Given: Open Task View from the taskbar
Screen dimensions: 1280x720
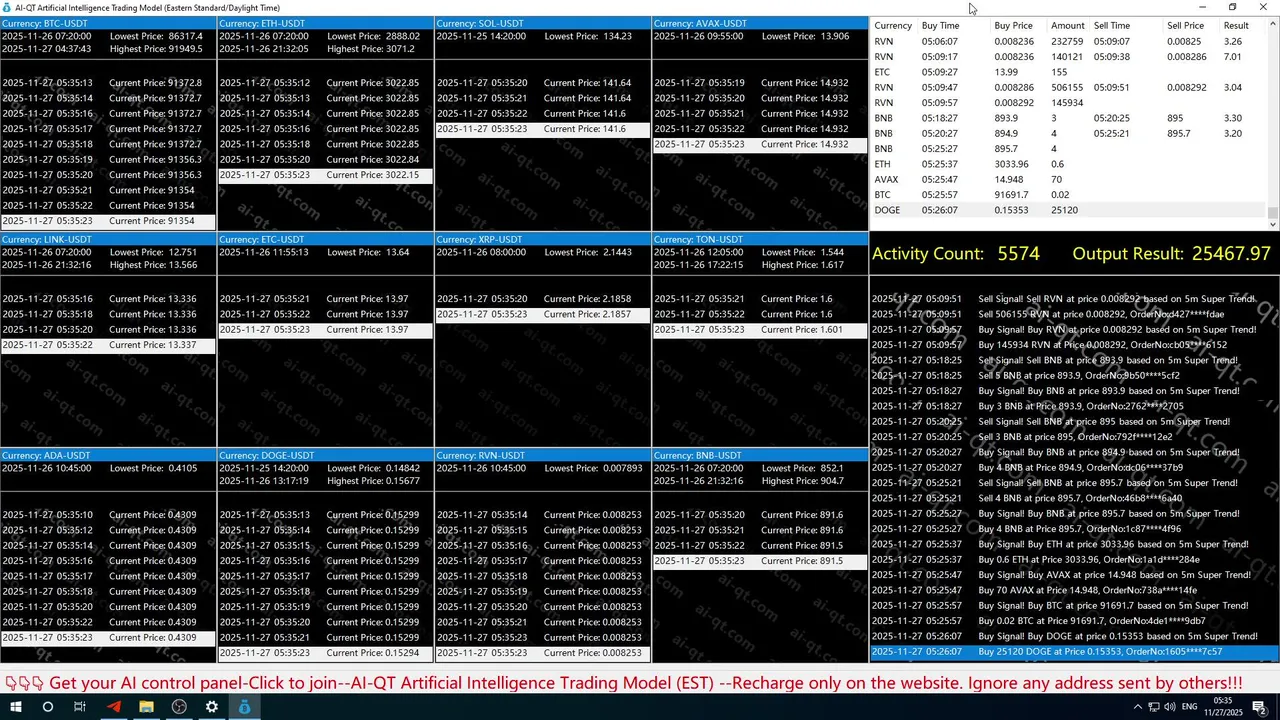Looking at the screenshot, I should 80,706.
